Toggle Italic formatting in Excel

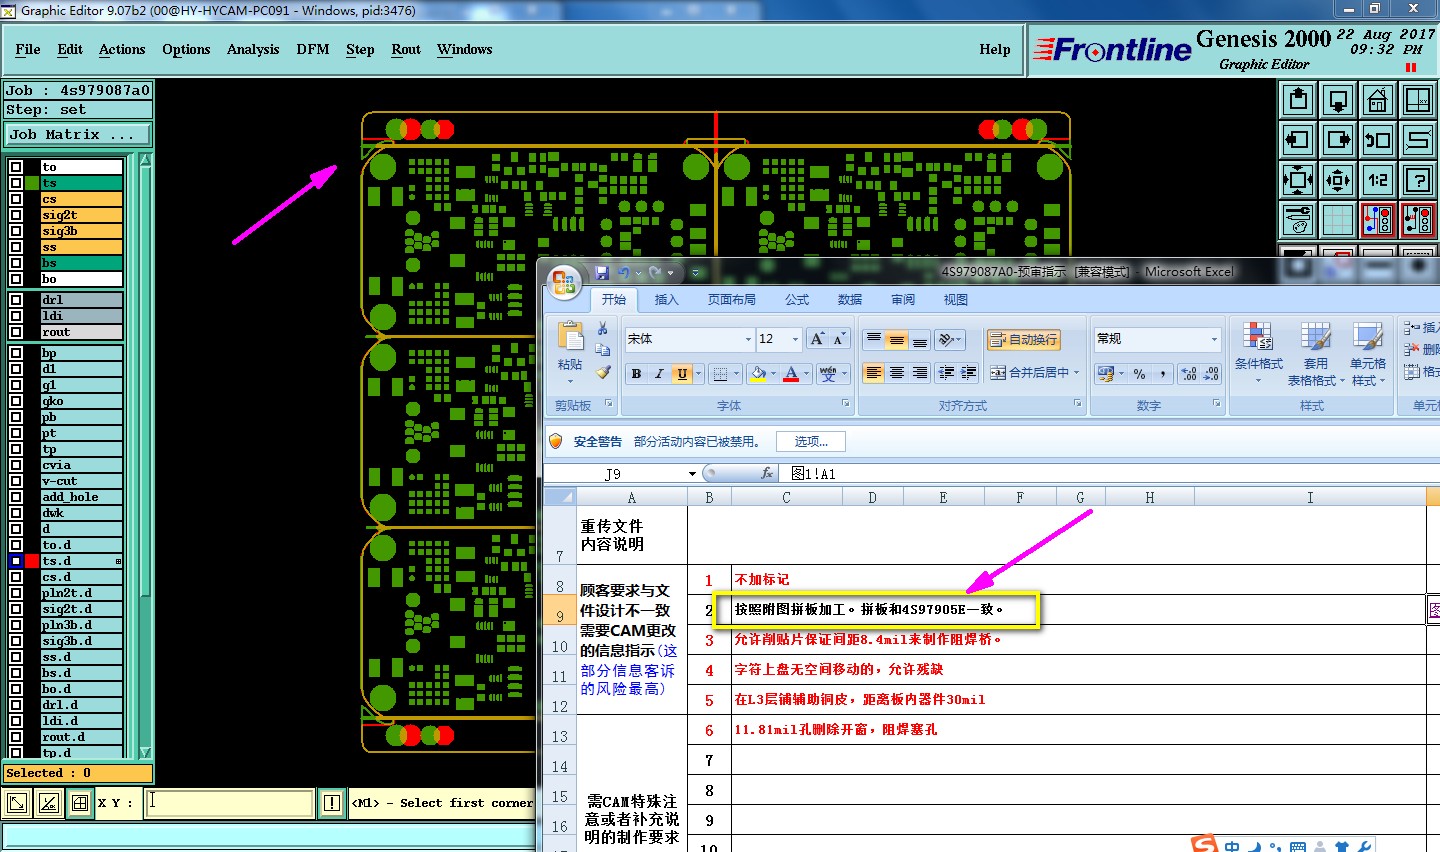click(659, 373)
